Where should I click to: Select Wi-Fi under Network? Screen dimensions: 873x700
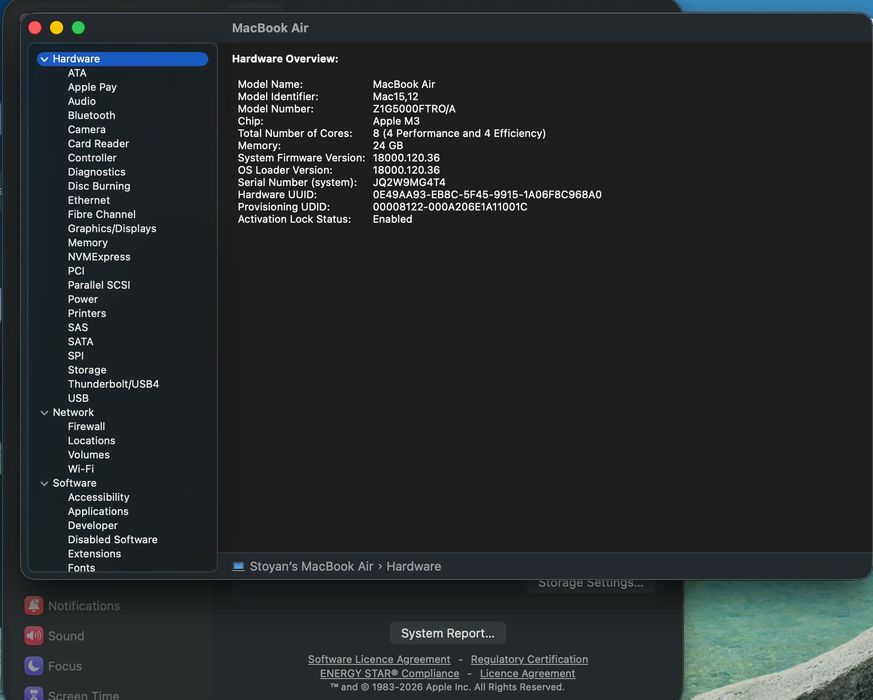tap(81, 469)
